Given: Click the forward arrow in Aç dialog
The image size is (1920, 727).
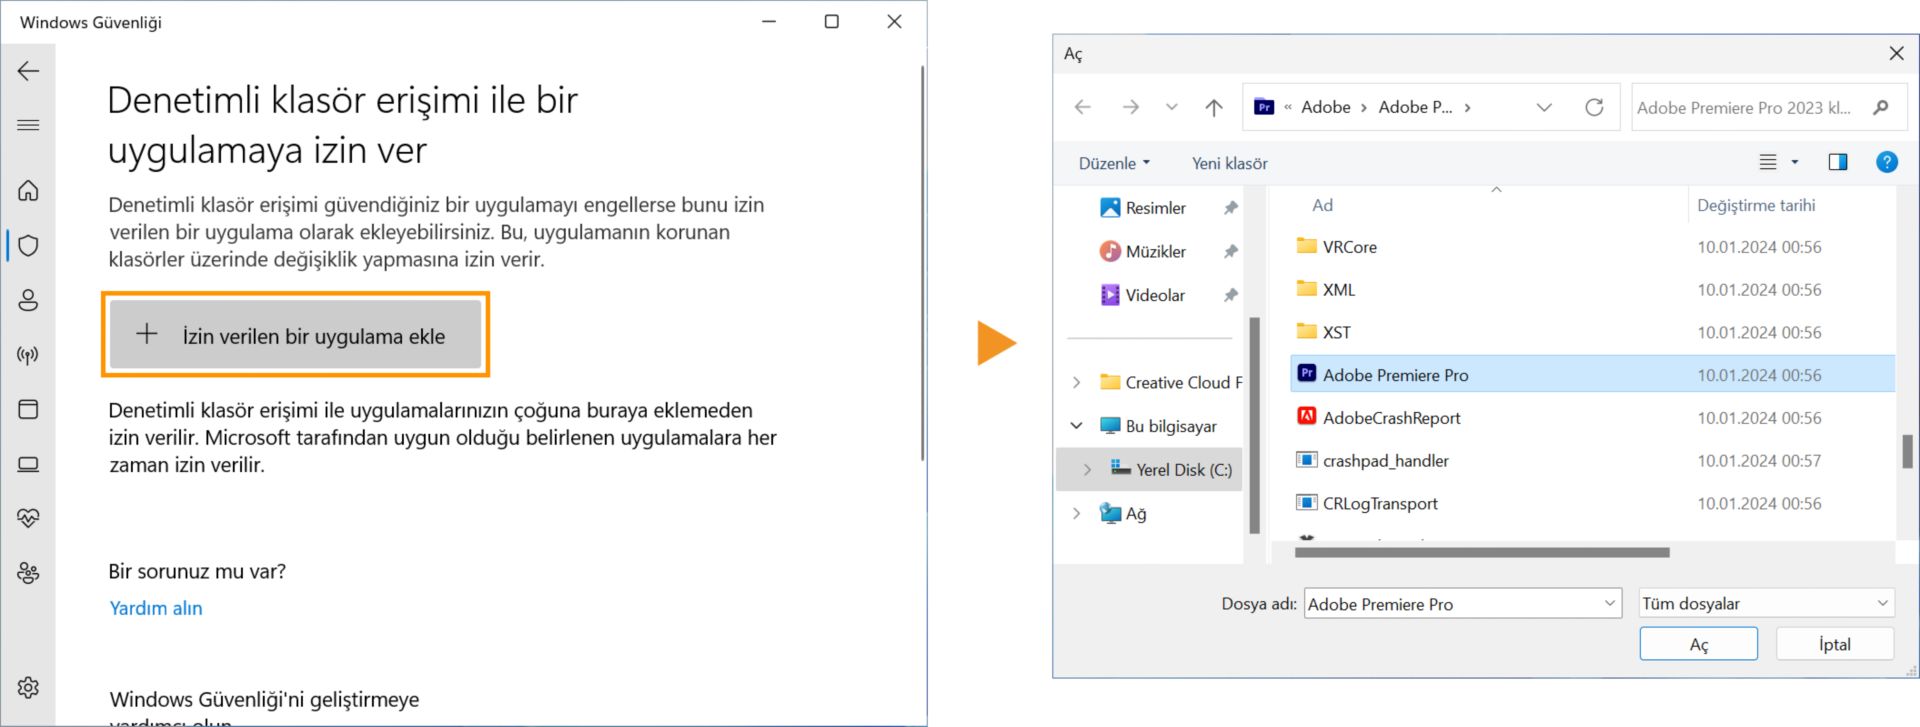Looking at the screenshot, I should (1130, 107).
